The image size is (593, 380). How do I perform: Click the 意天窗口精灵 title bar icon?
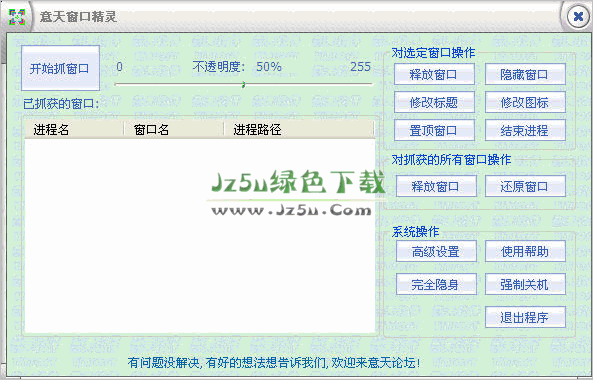17,17
